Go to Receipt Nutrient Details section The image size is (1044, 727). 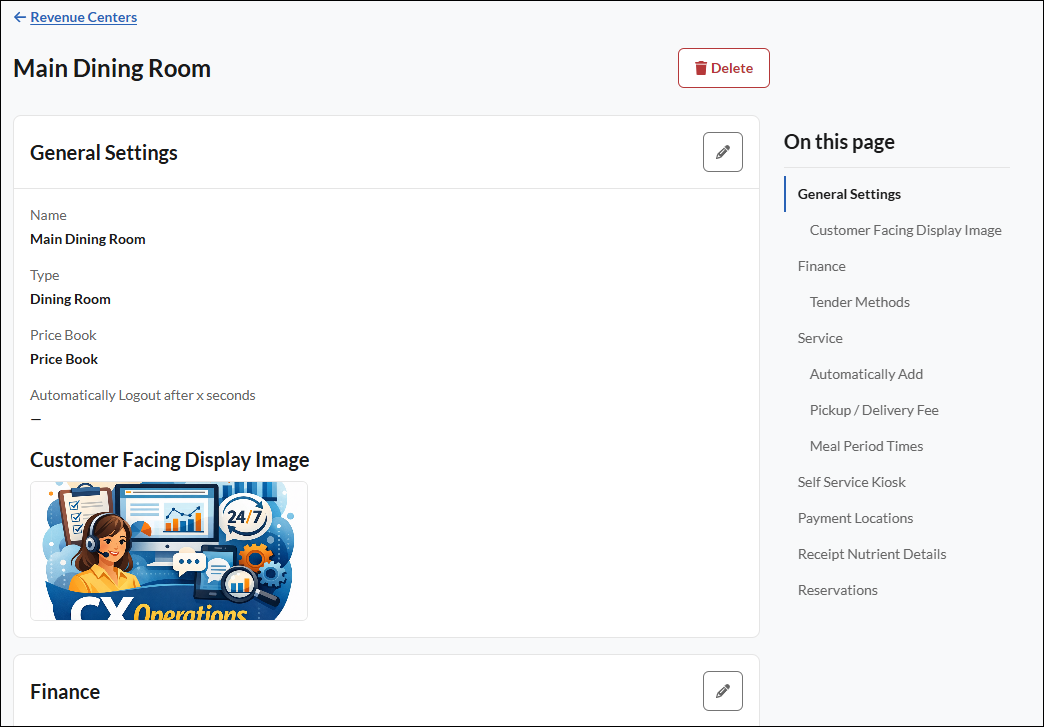(872, 553)
